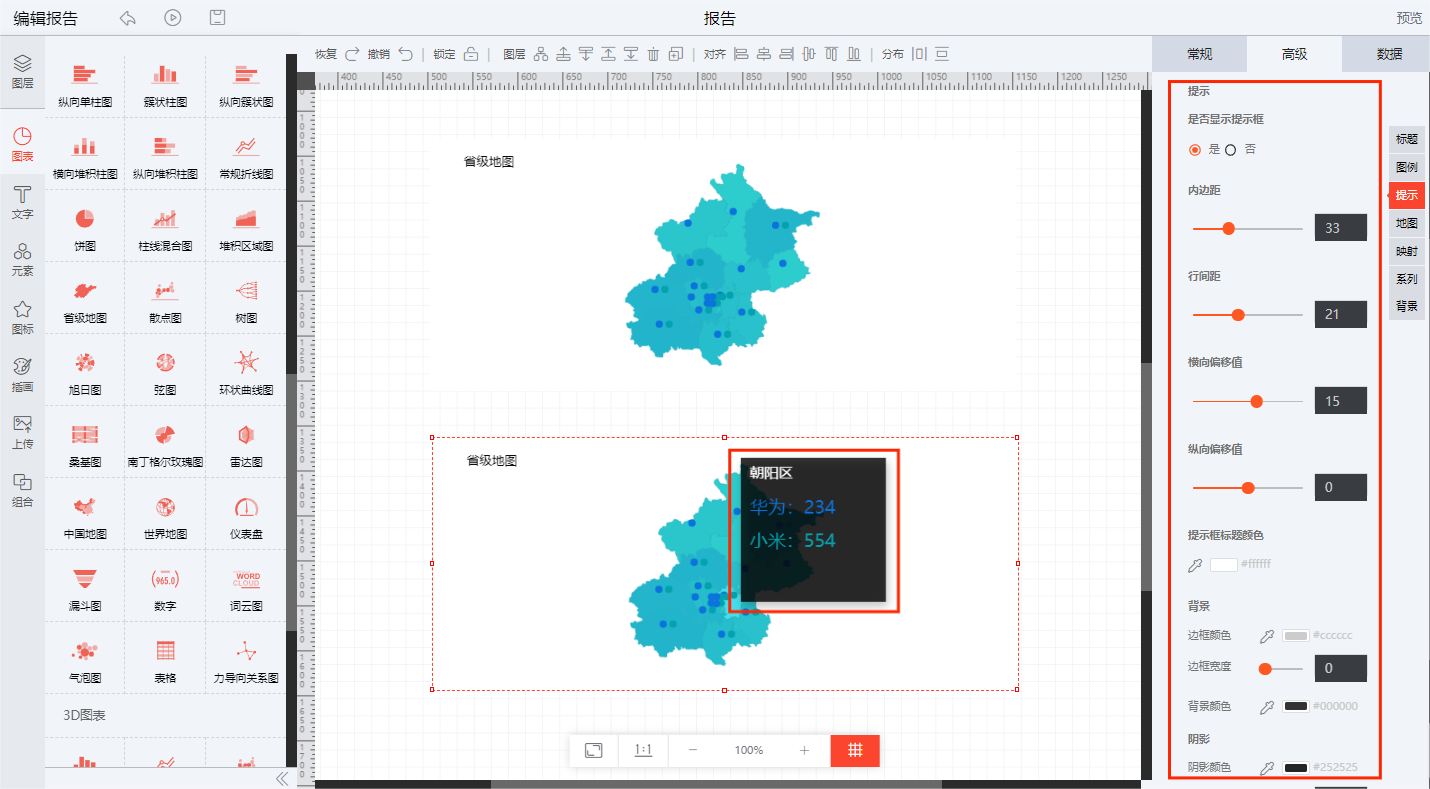Open the 元素 elements sidebar panel
The width and height of the screenshot is (1430, 789).
point(22,259)
